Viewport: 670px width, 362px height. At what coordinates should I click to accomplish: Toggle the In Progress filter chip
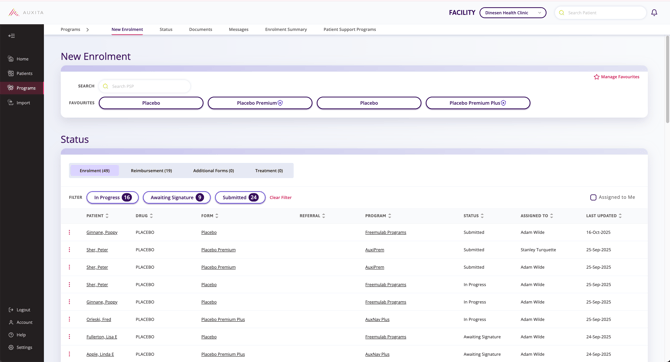(112, 197)
